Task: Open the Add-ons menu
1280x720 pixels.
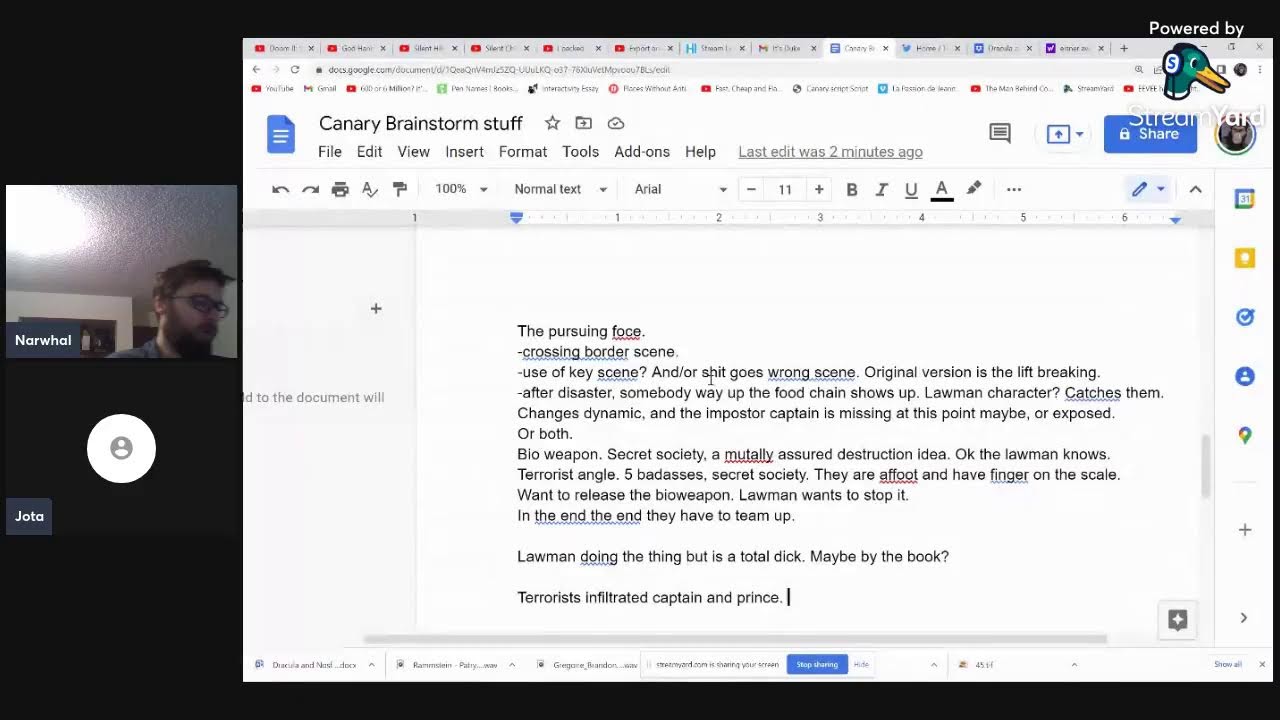Action: click(x=642, y=152)
